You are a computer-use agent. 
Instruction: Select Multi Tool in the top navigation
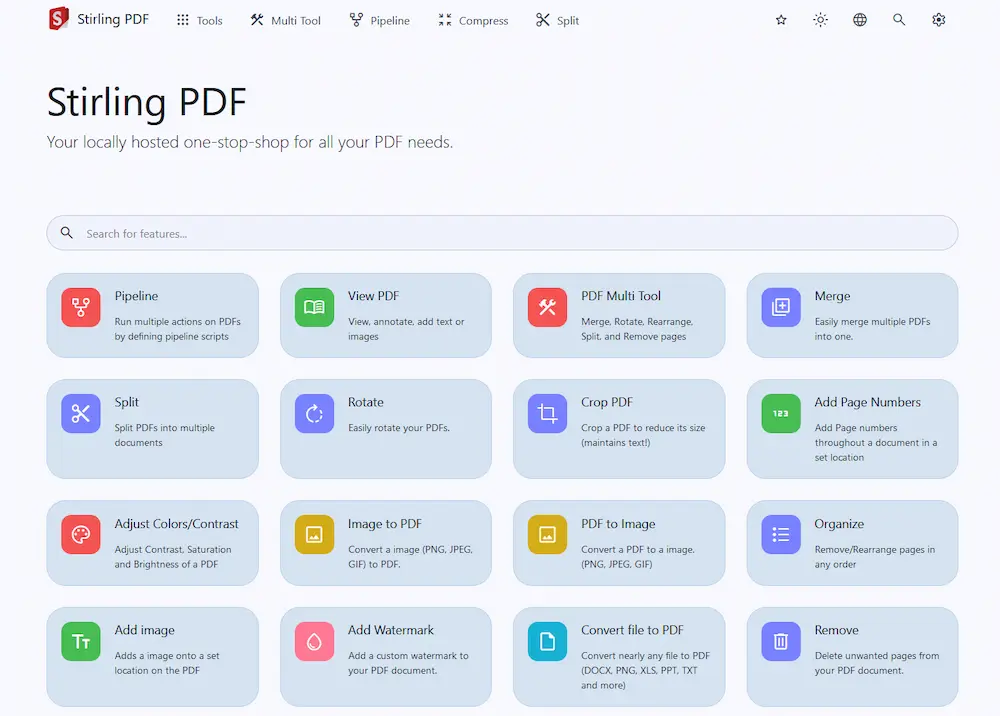coord(285,20)
